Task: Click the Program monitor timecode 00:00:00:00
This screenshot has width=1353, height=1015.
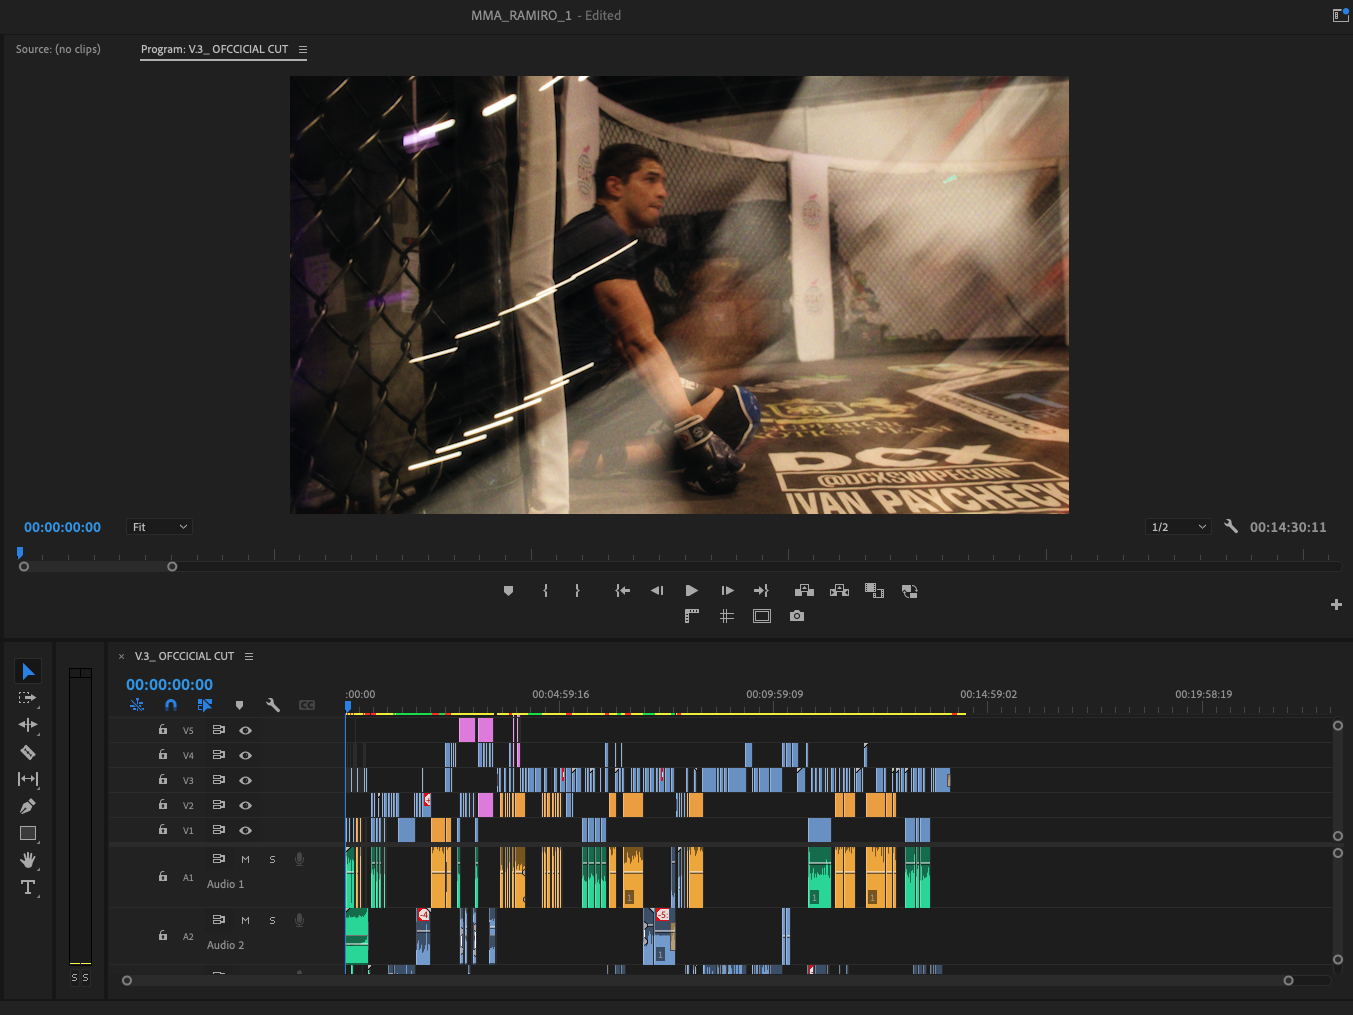Action: (62, 527)
